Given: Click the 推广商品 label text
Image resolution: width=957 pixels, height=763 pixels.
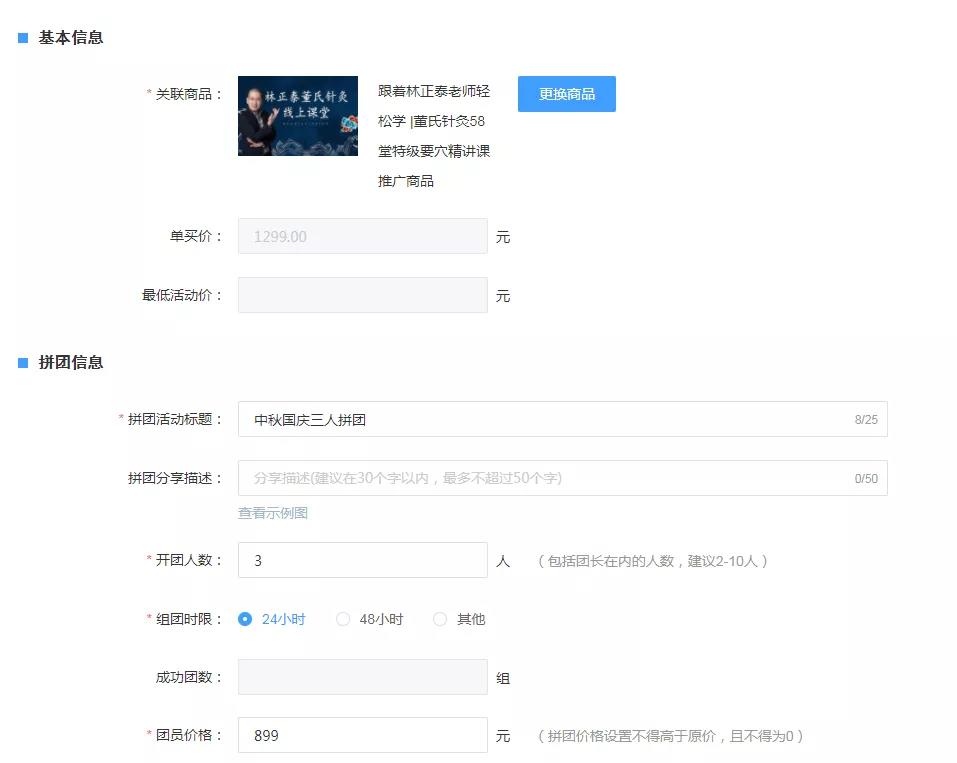Looking at the screenshot, I should pyautogui.click(x=406, y=181).
